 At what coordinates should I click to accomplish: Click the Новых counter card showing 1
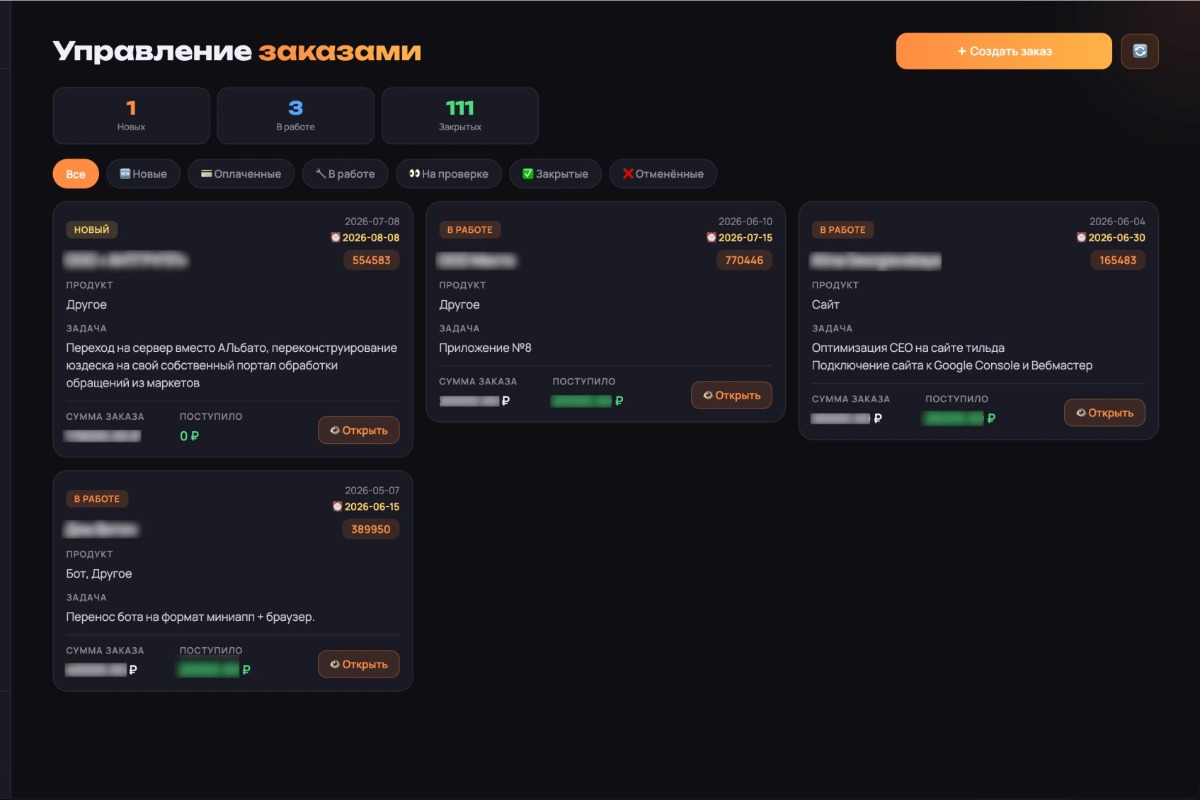coord(131,116)
